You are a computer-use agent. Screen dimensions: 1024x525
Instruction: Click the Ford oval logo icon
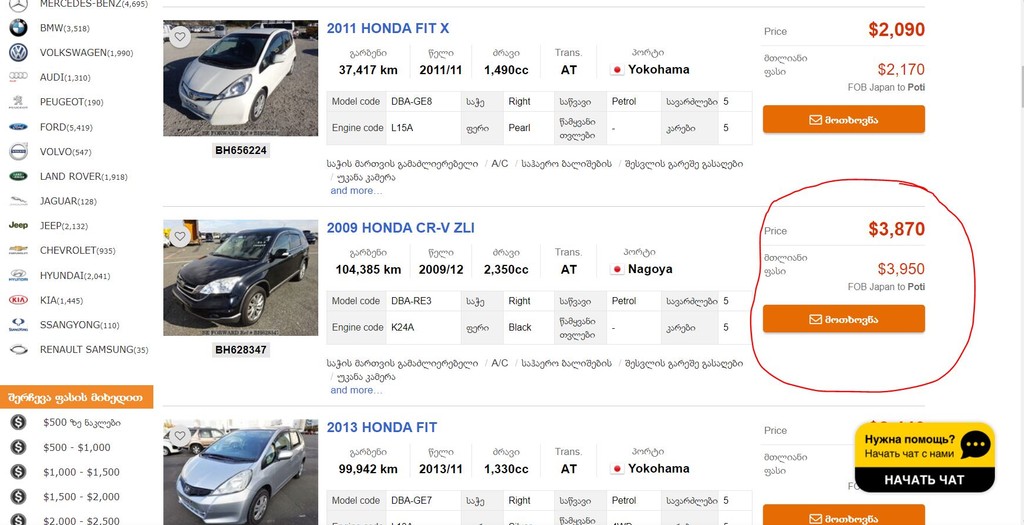18,127
